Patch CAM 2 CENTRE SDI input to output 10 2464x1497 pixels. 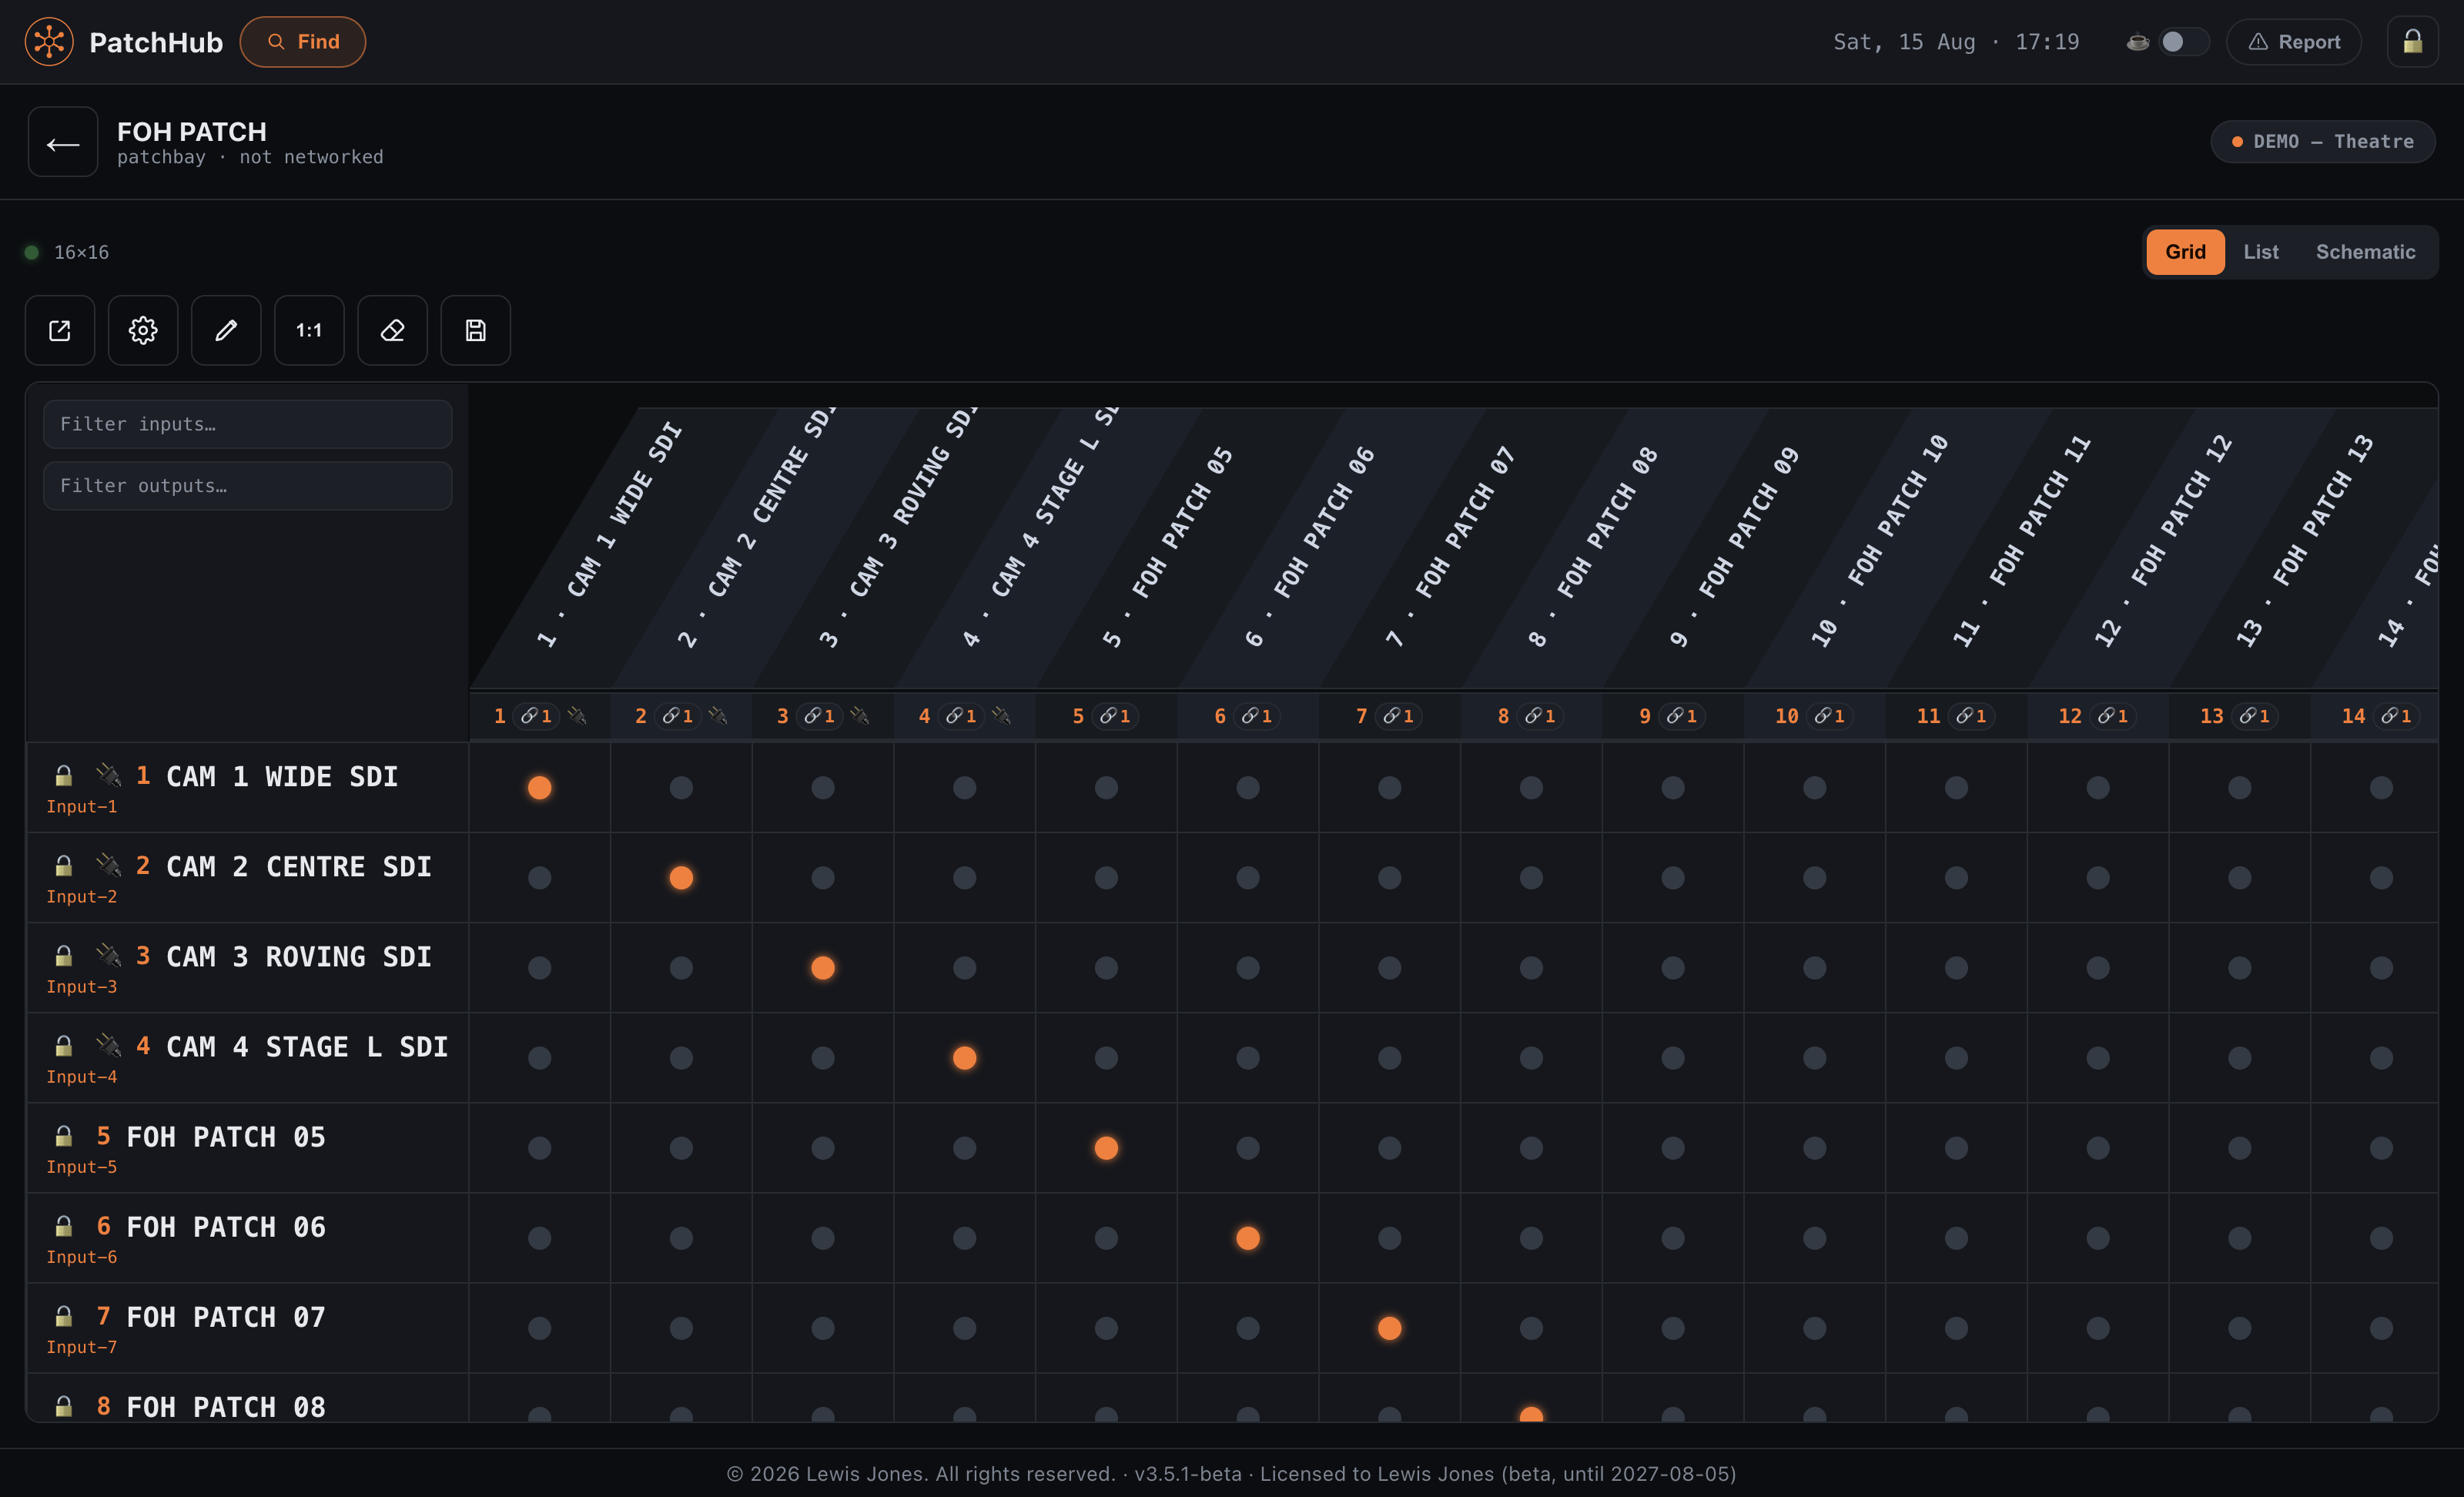[1815, 878]
